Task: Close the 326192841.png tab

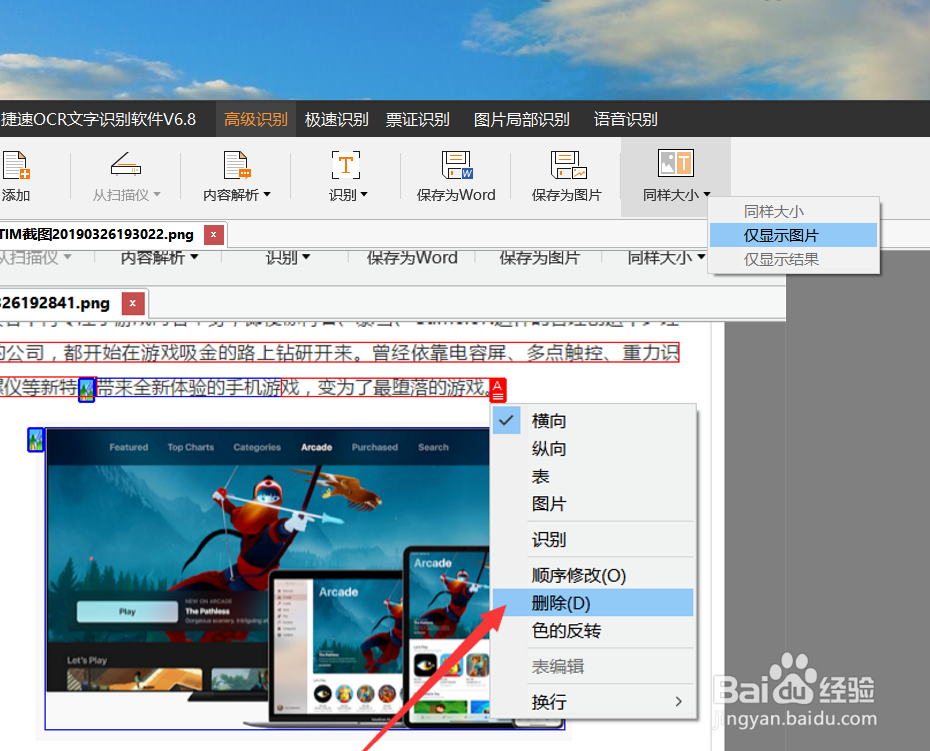Action: click(131, 302)
